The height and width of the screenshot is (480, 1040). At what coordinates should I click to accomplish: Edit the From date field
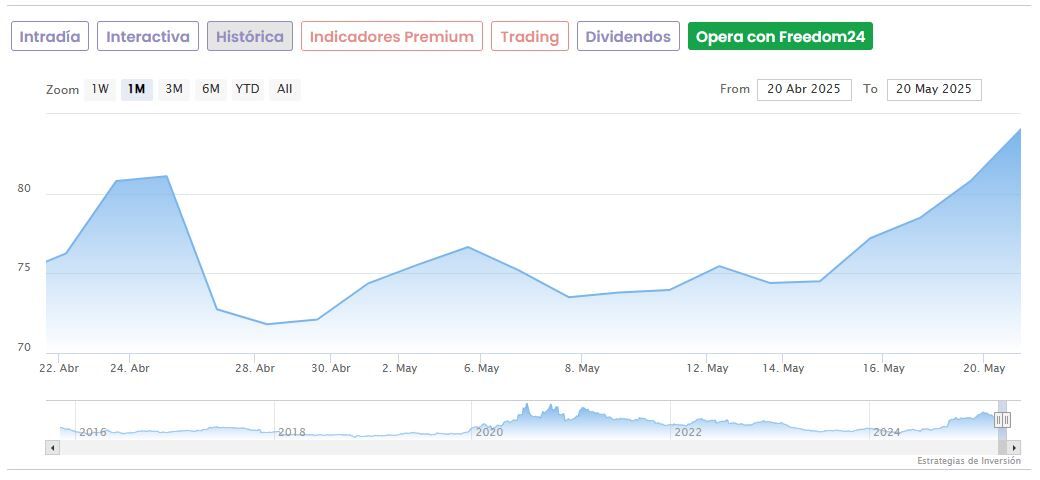[x=804, y=89]
